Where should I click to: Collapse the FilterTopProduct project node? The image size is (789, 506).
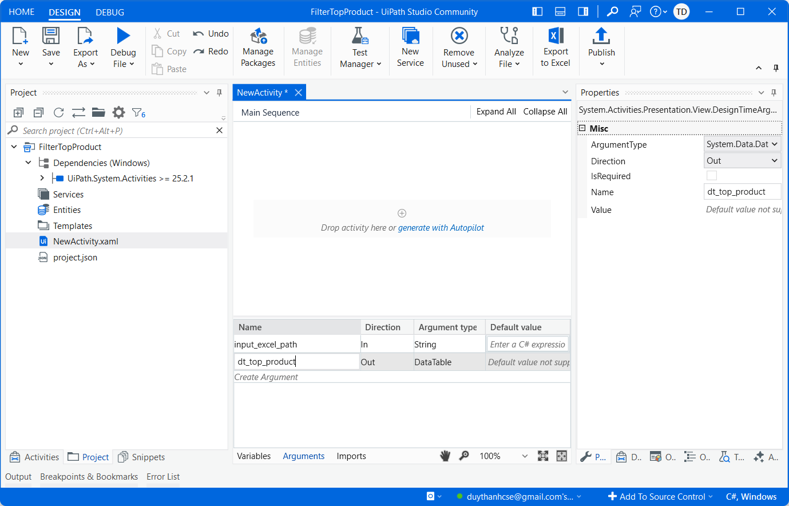tap(14, 147)
